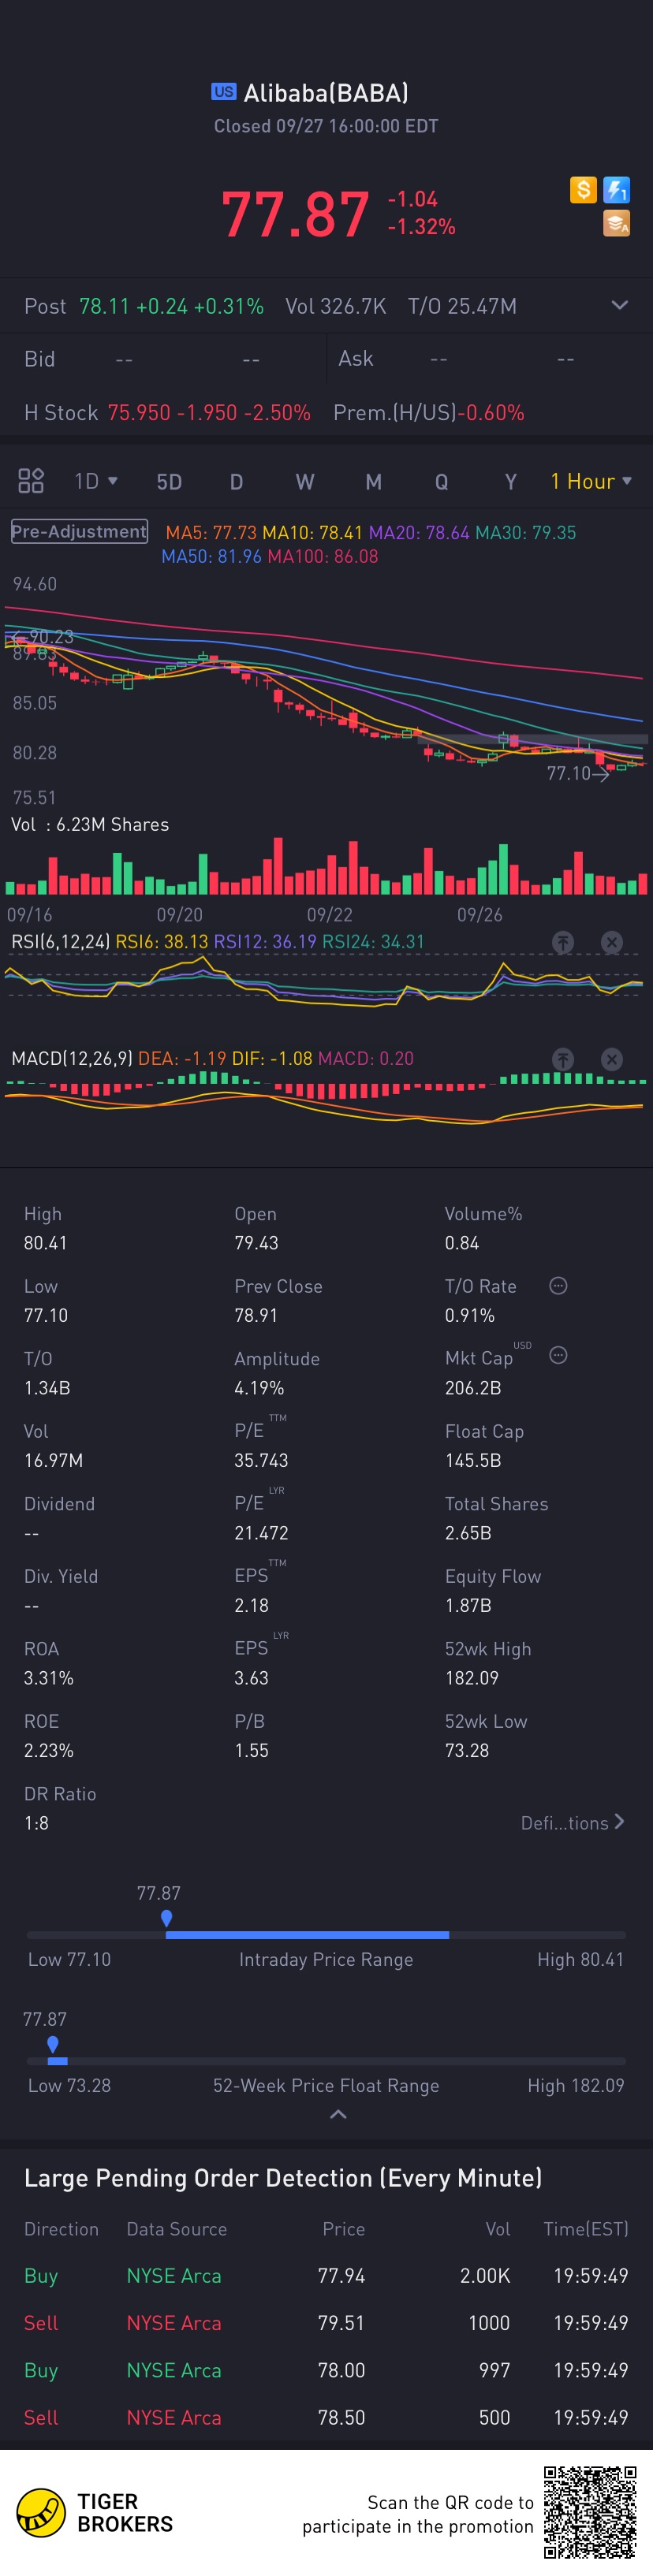Image resolution: width=653 pixels, height=2576 pixels.
Task: Tap the blue lightning bolt icon
Action: tap(616, 189)
